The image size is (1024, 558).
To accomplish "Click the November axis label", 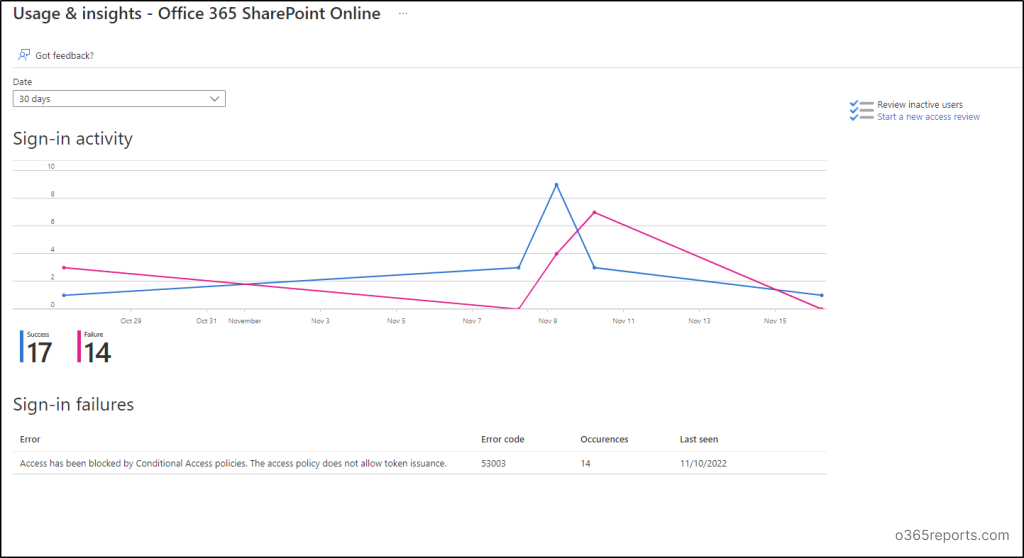I will pos(244,321).
